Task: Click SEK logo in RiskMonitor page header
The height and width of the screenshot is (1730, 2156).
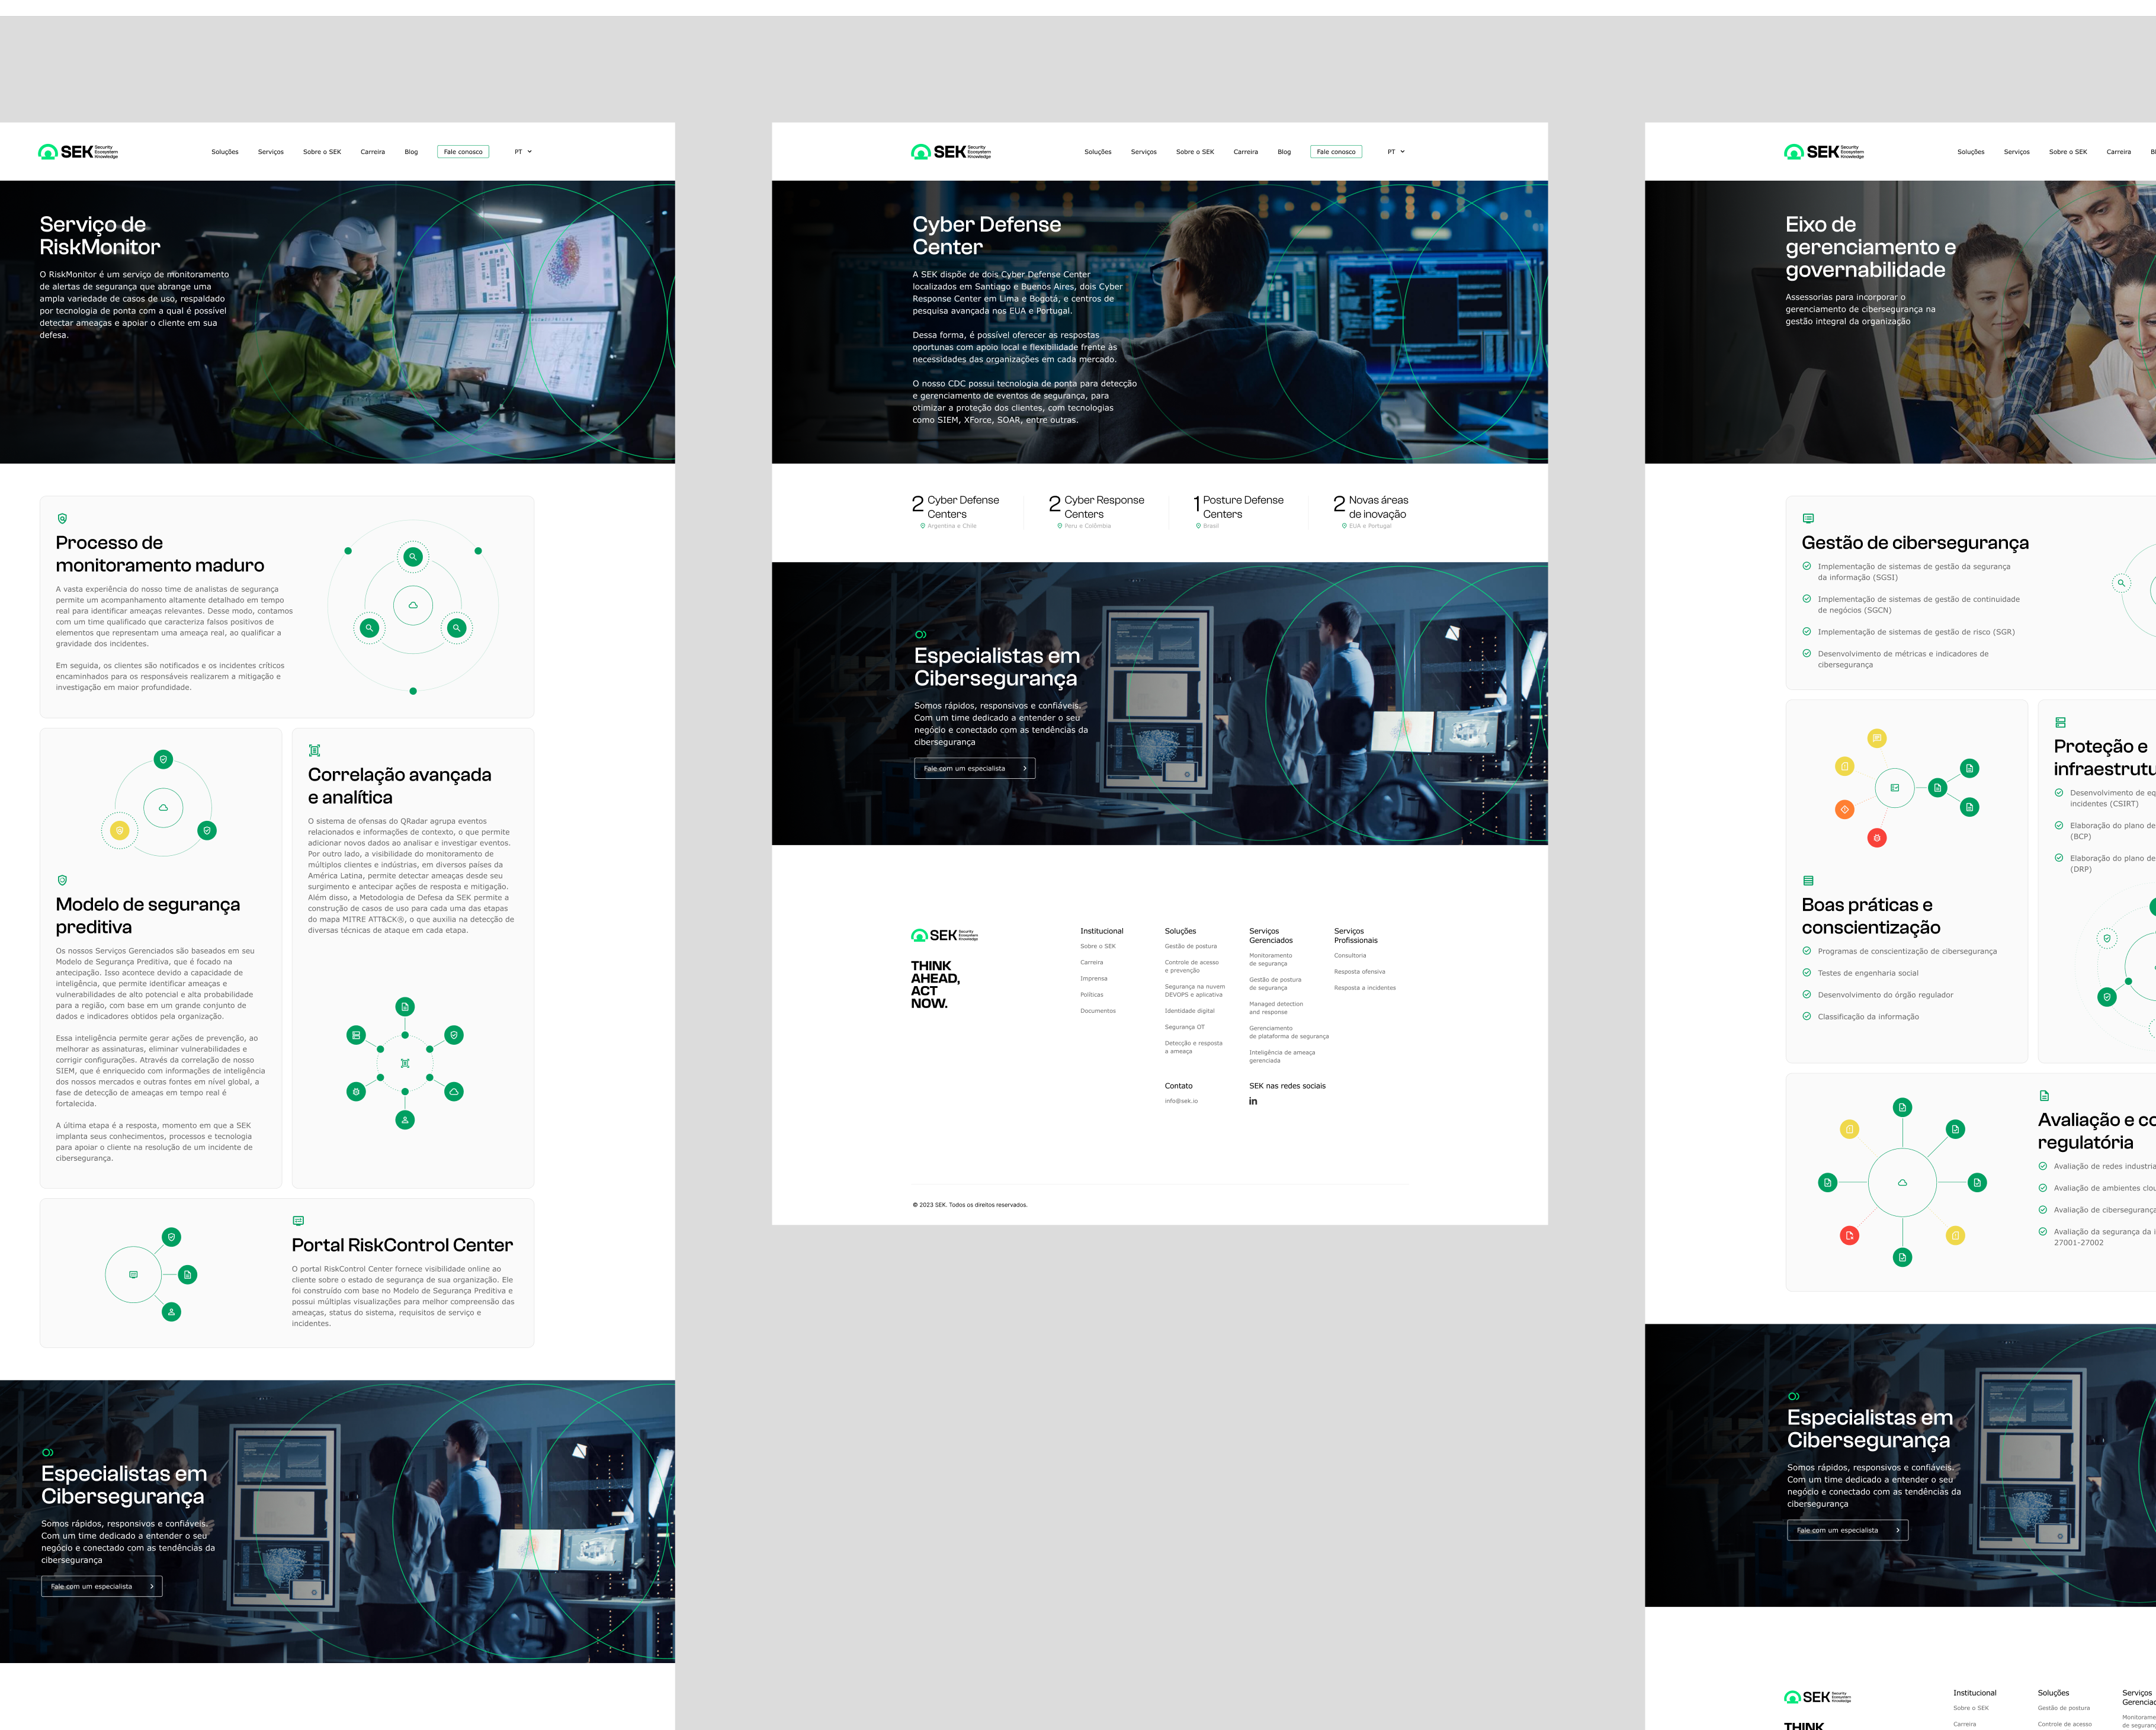Action: pyautogui.click(x=78, y=152)
